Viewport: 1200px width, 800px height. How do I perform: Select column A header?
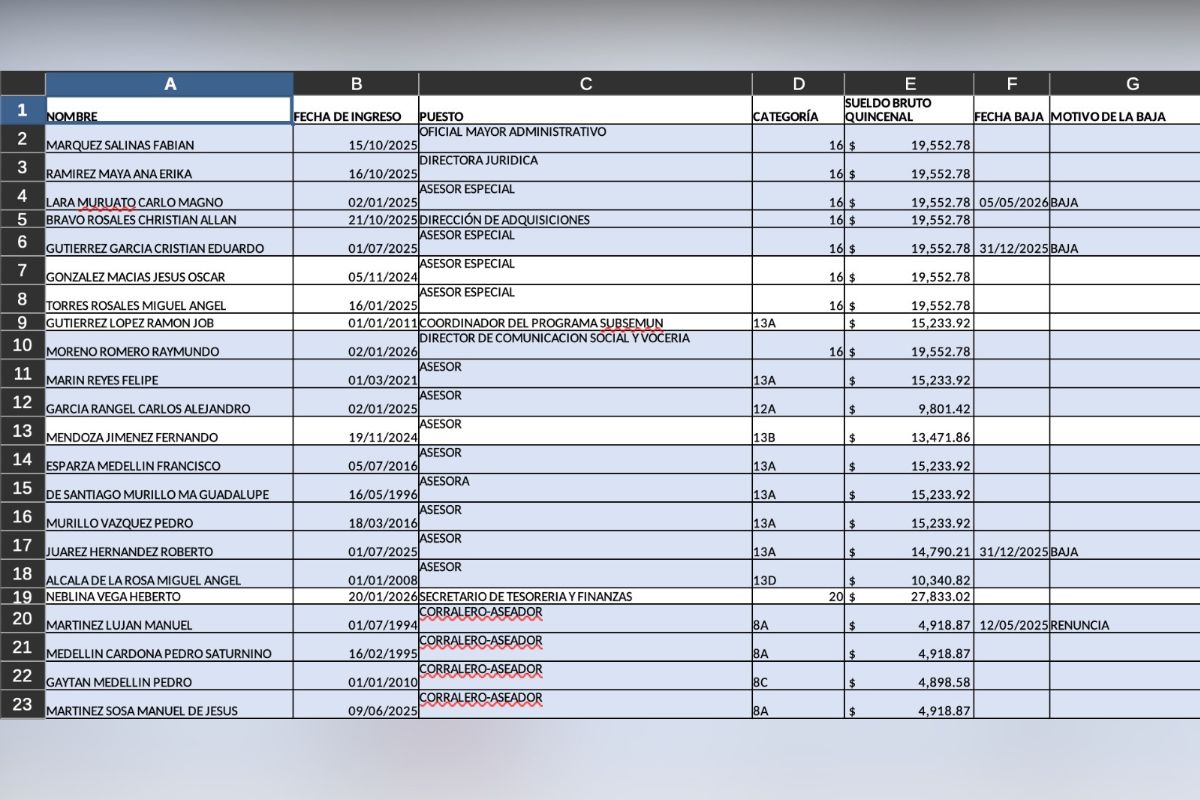tap(170, 84)
